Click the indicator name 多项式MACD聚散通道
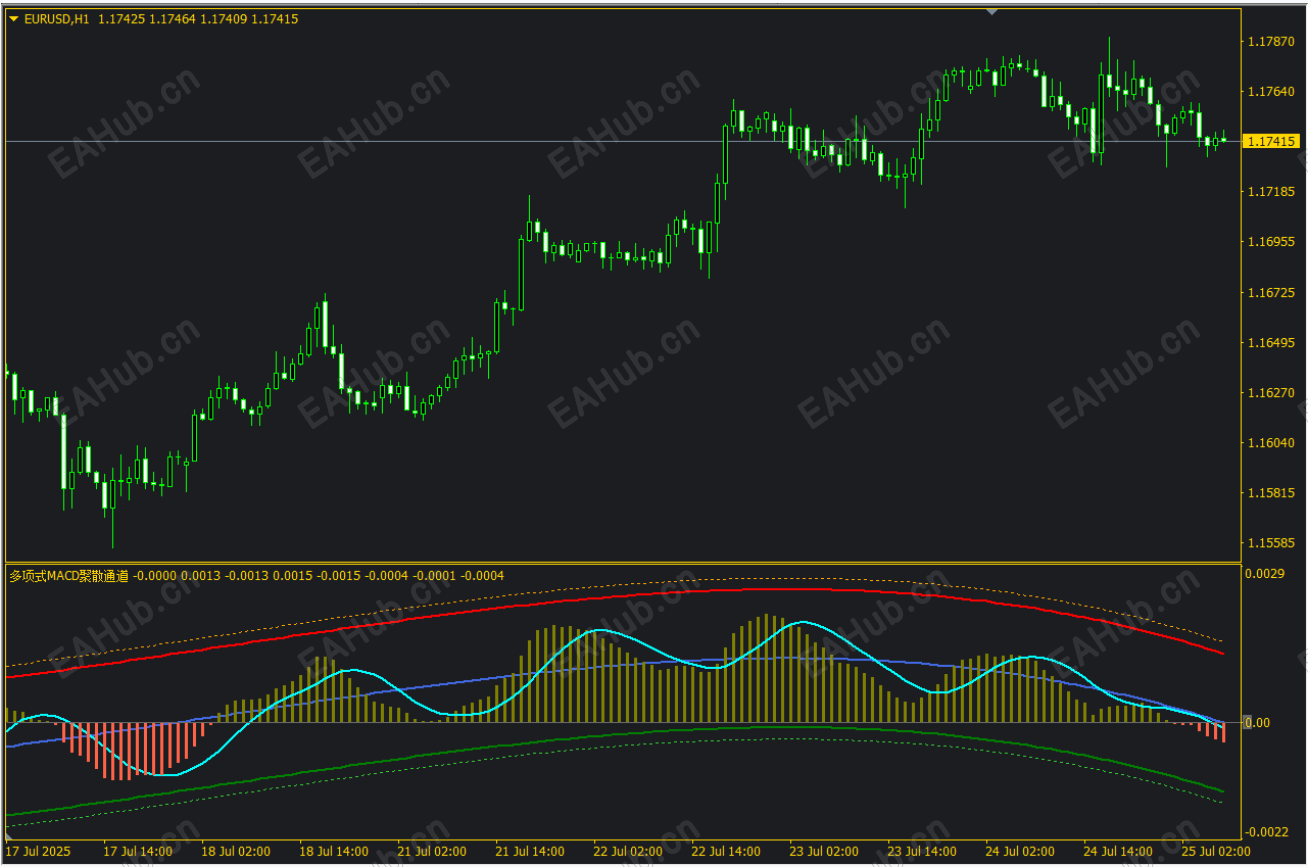The image size is (1308, 867). pyautogui.click(x=69, y=576)
